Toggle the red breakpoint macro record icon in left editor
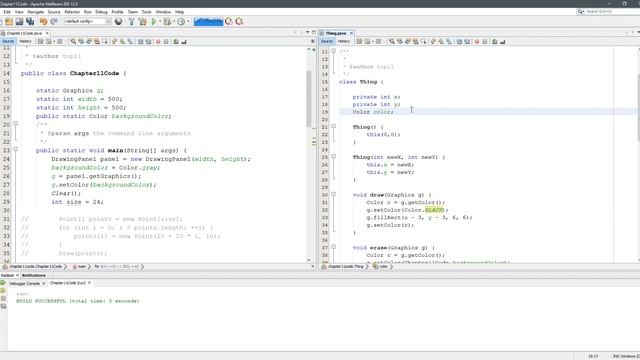This screenshot has width=640, height=360. click(158, 41)
